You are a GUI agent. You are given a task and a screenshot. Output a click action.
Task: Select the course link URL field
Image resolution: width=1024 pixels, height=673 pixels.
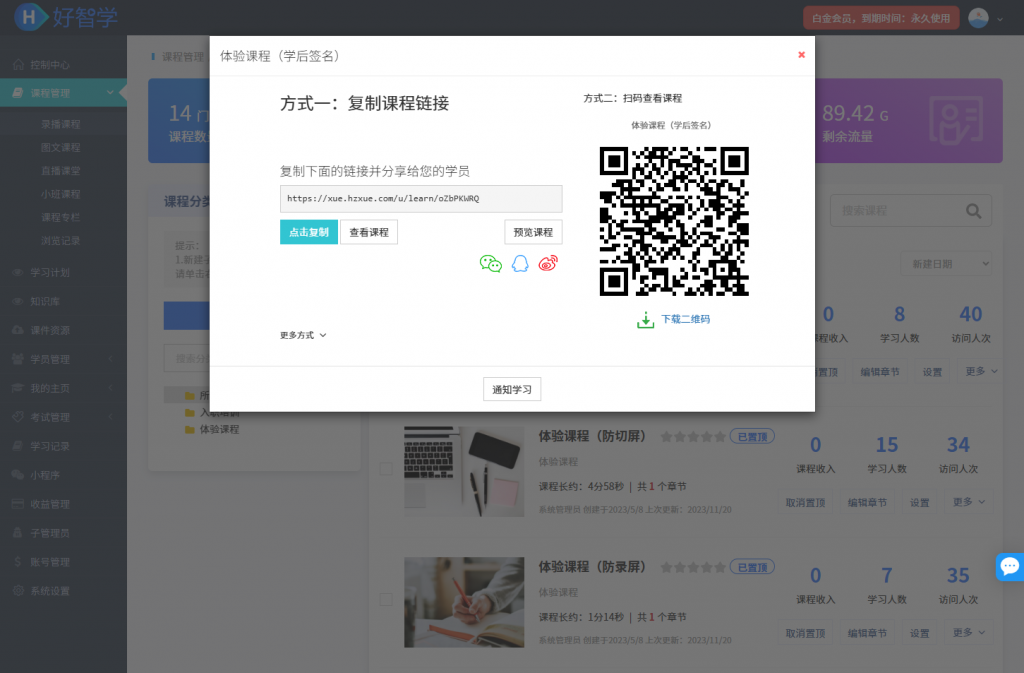(421, 198)
